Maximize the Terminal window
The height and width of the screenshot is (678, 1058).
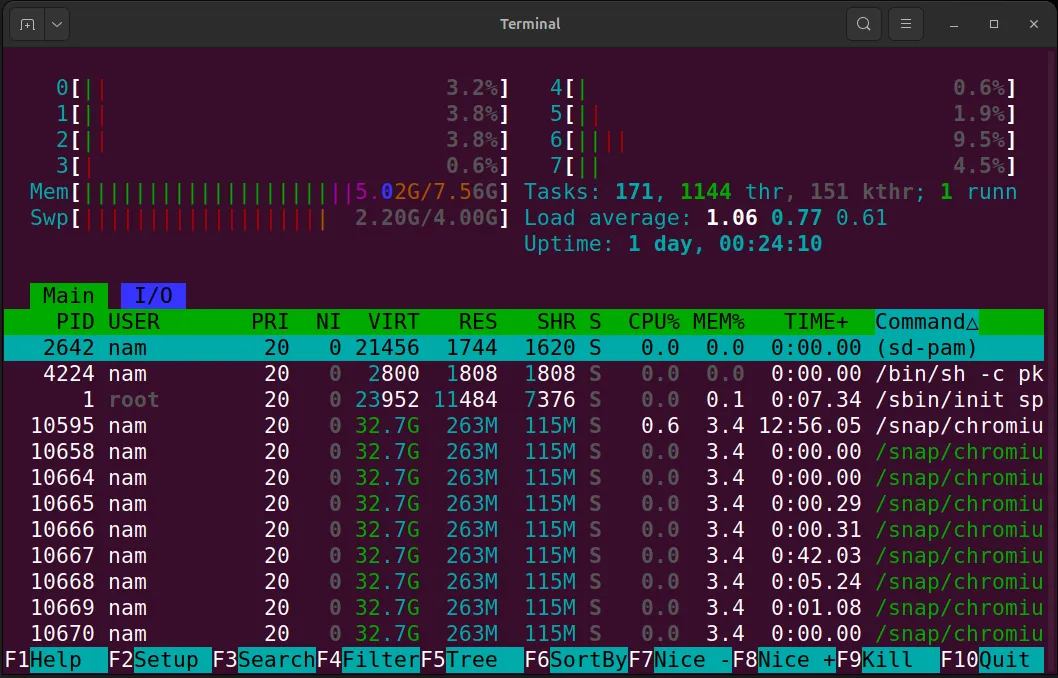pos(994,24)
